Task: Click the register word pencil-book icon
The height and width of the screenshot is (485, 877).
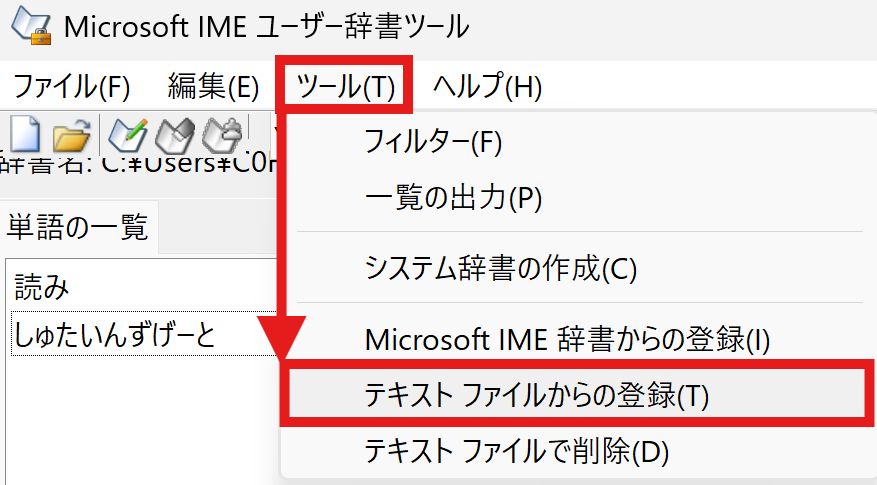Action: coord(128,135)
